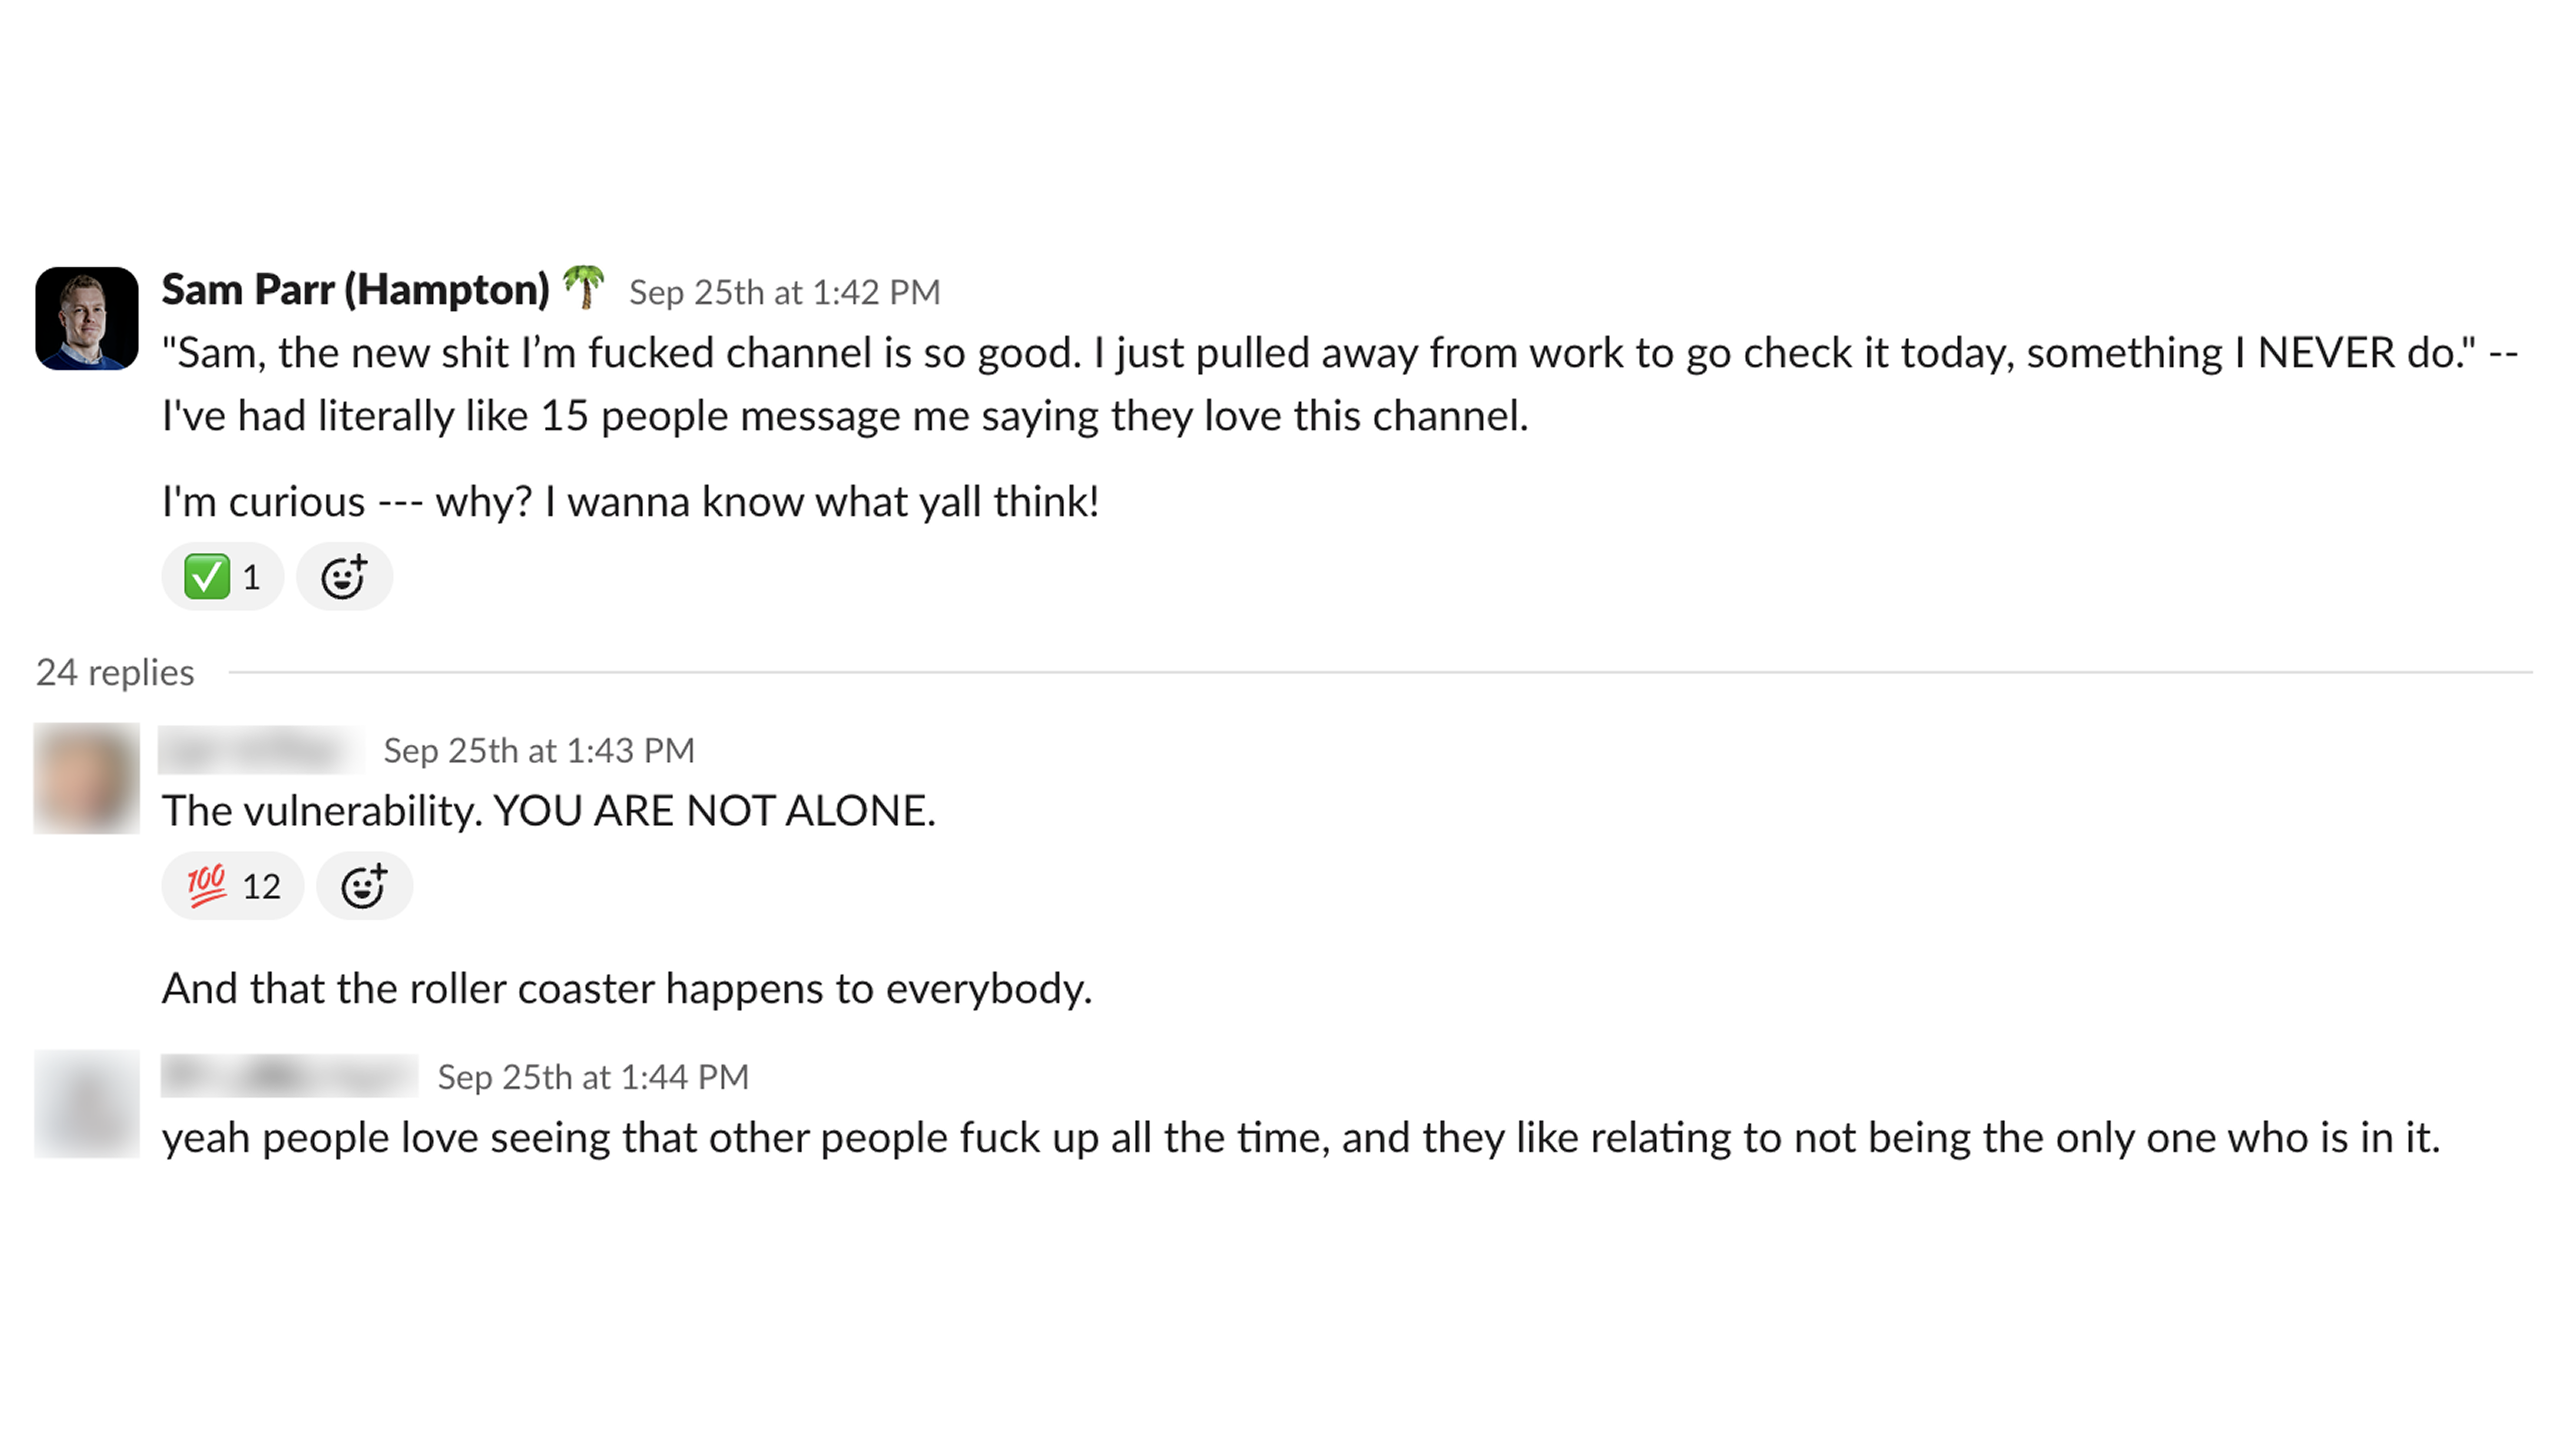Open Sam Parr (Hampton) name link
The image size is (2560, 1440).
point(355,290)
